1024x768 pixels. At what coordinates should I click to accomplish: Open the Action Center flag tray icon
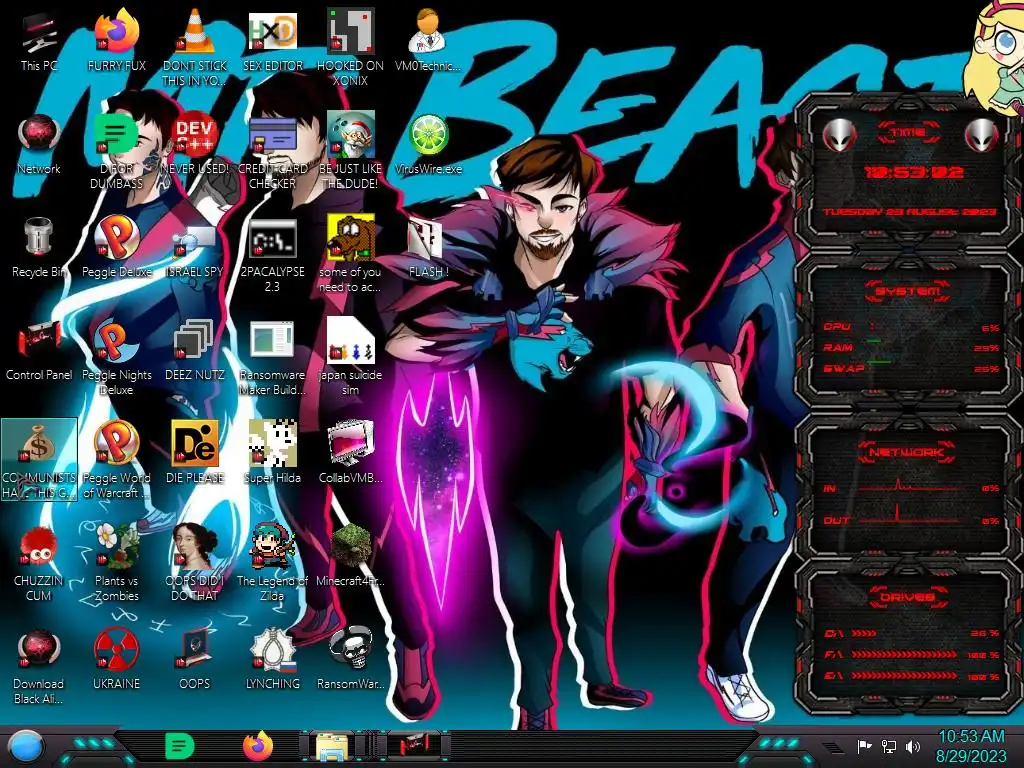coord(865,746)
